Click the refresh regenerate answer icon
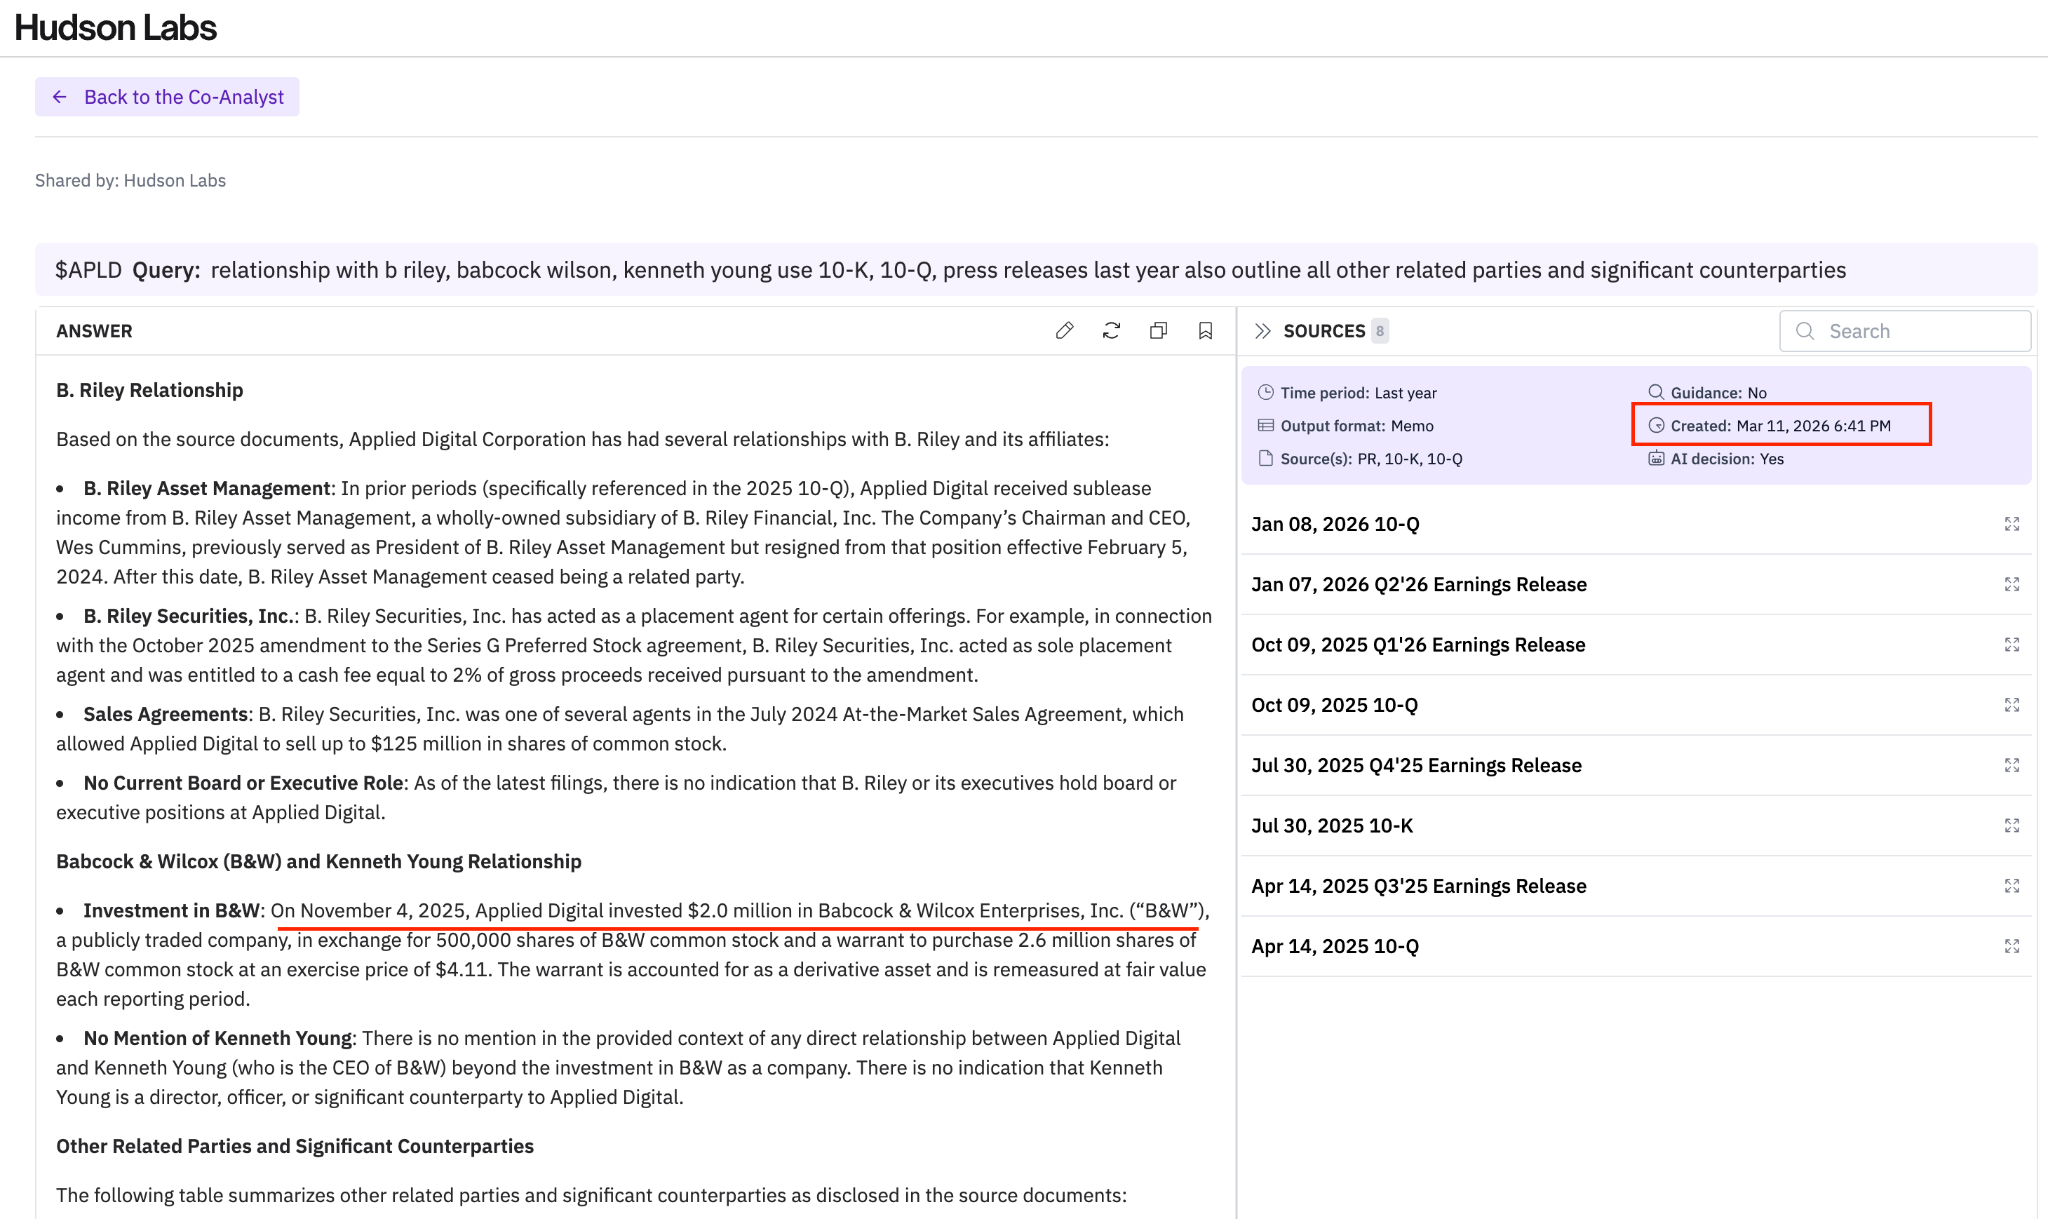Image resolution: width=2048 pixels, height=1219 pixels. [1111, 331]
